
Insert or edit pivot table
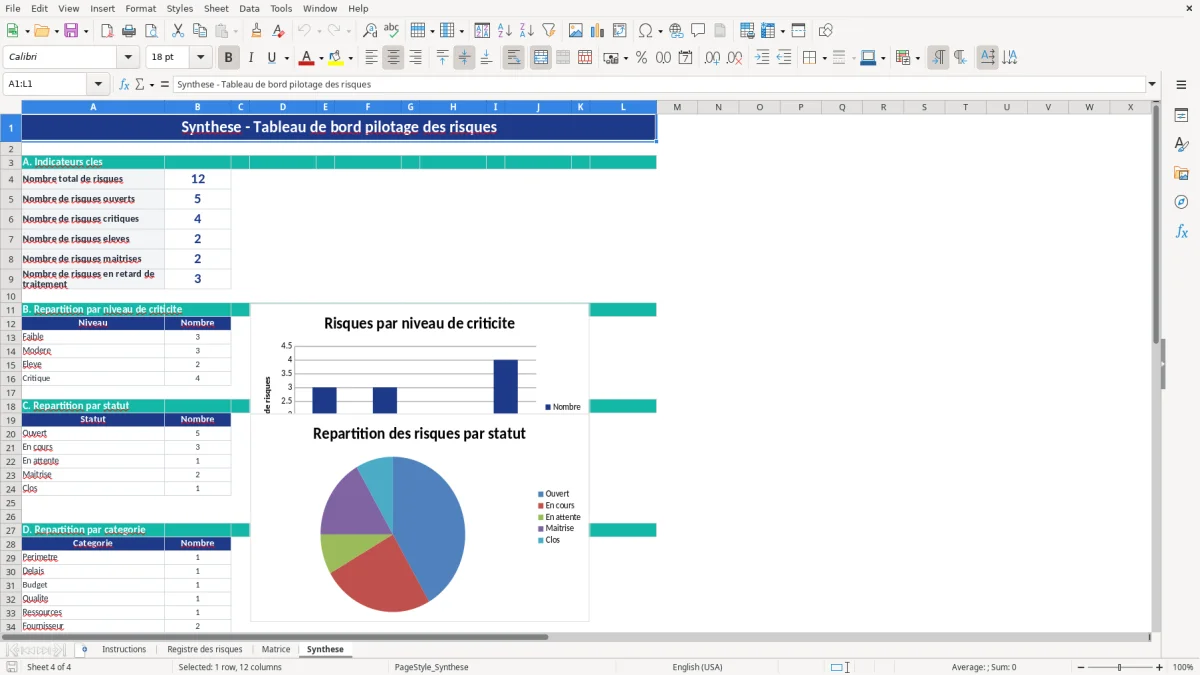(620, 31)
